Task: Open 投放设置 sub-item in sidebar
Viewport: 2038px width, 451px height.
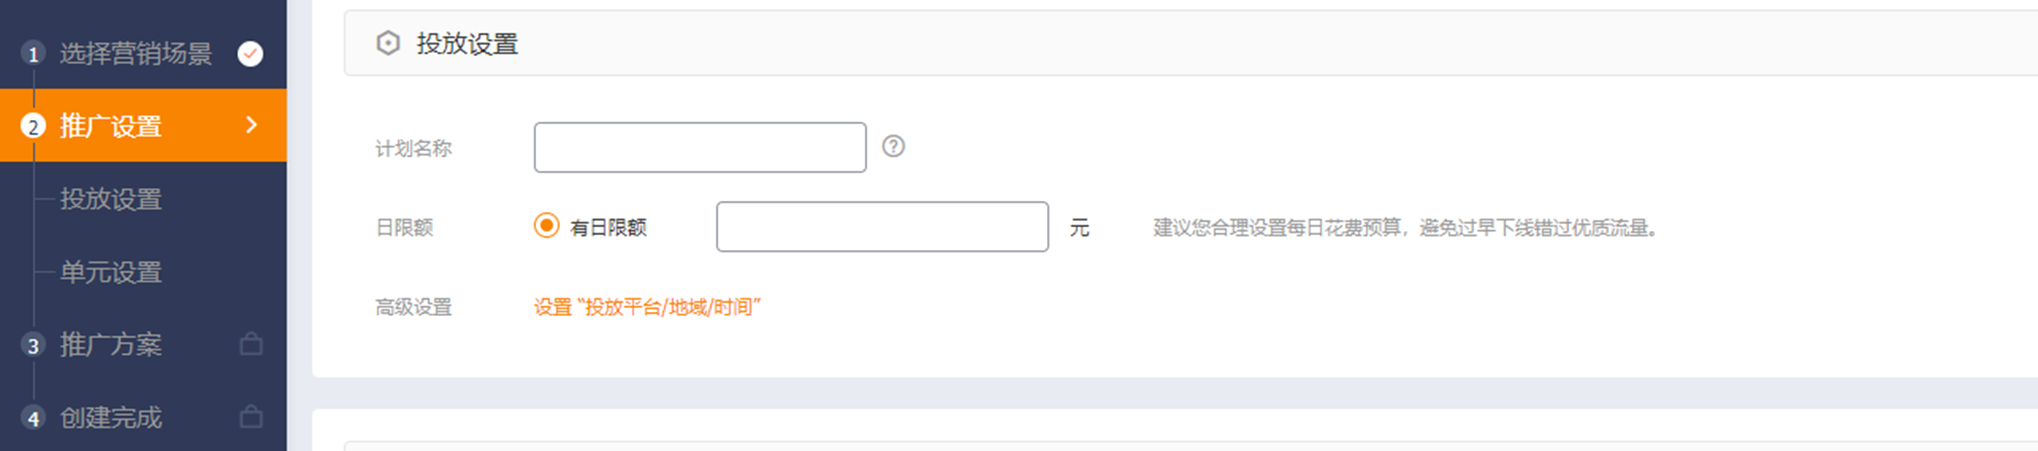Action: point(111,199)
